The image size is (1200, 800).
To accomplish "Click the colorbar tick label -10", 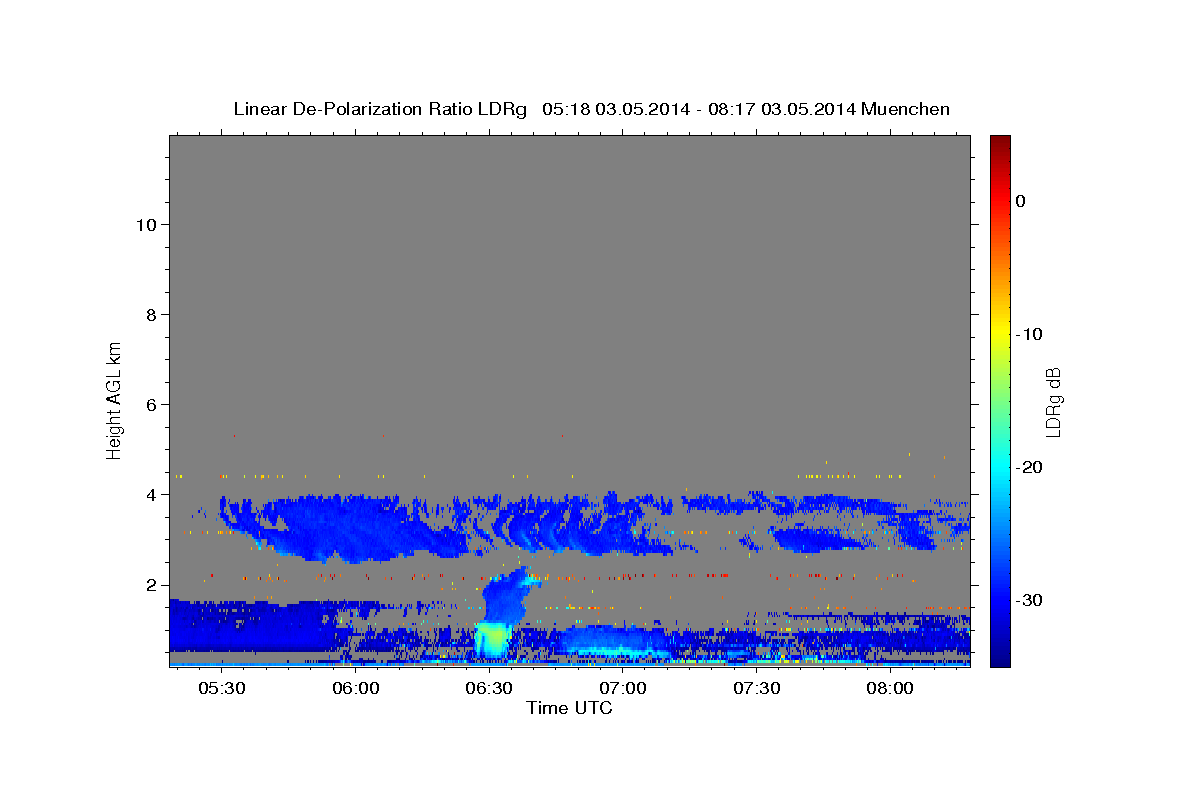I will (x=1027, y=334).
